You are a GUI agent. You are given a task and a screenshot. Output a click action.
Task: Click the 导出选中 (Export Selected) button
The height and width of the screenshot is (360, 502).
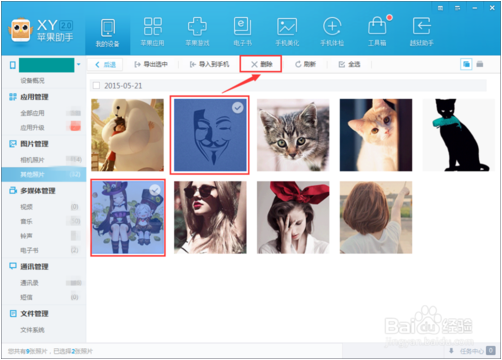151,64
